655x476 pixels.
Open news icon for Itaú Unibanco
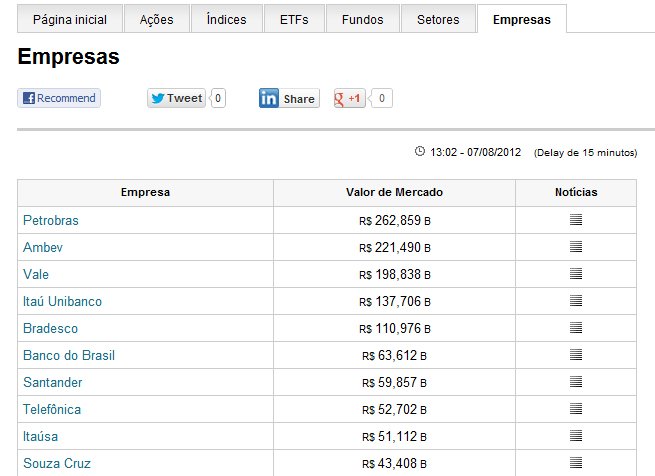tap(576, 300)
